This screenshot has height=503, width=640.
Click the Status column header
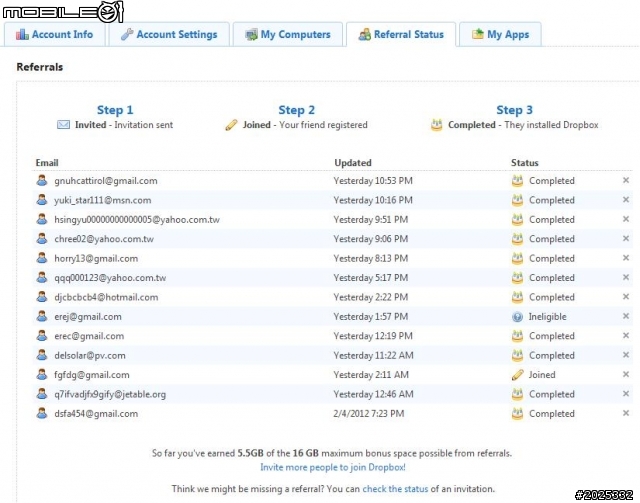click(x=524, y=162)
